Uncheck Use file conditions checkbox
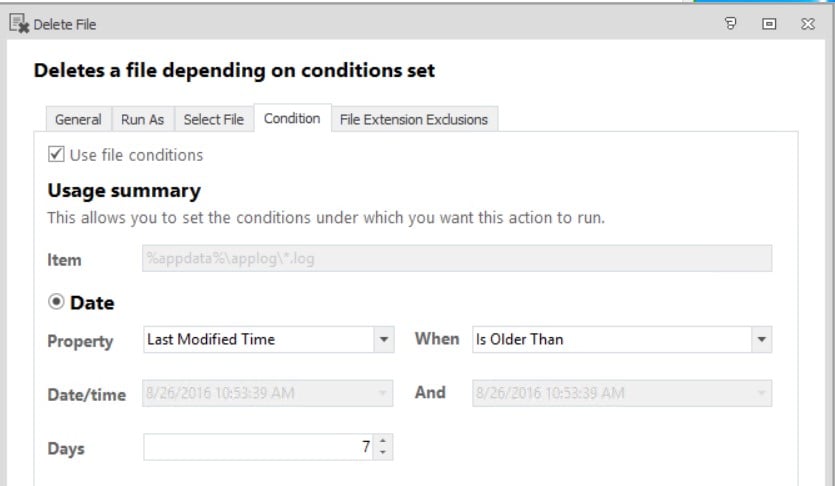This screenshot has width=835, height=486. (x=56, y=154)
